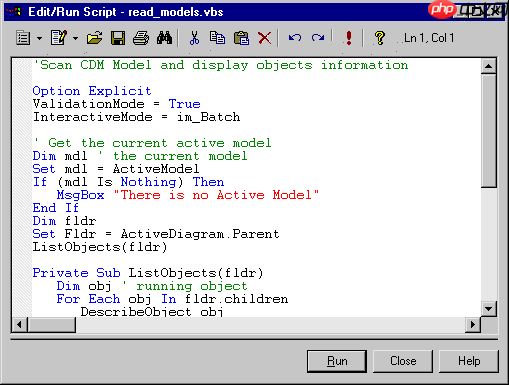Click the 'Ln 1, Col 1' position indicator

coord(429,38)
